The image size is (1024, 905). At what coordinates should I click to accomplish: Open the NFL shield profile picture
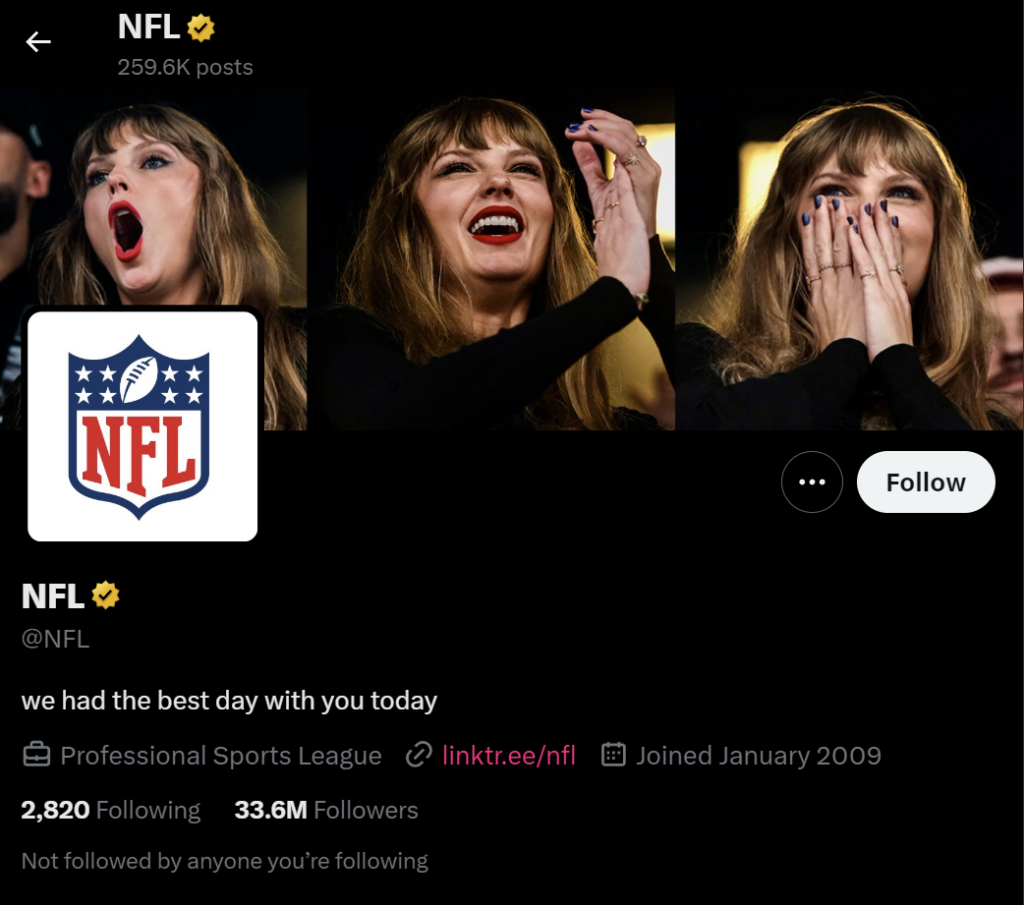click(x=142, y=426)
